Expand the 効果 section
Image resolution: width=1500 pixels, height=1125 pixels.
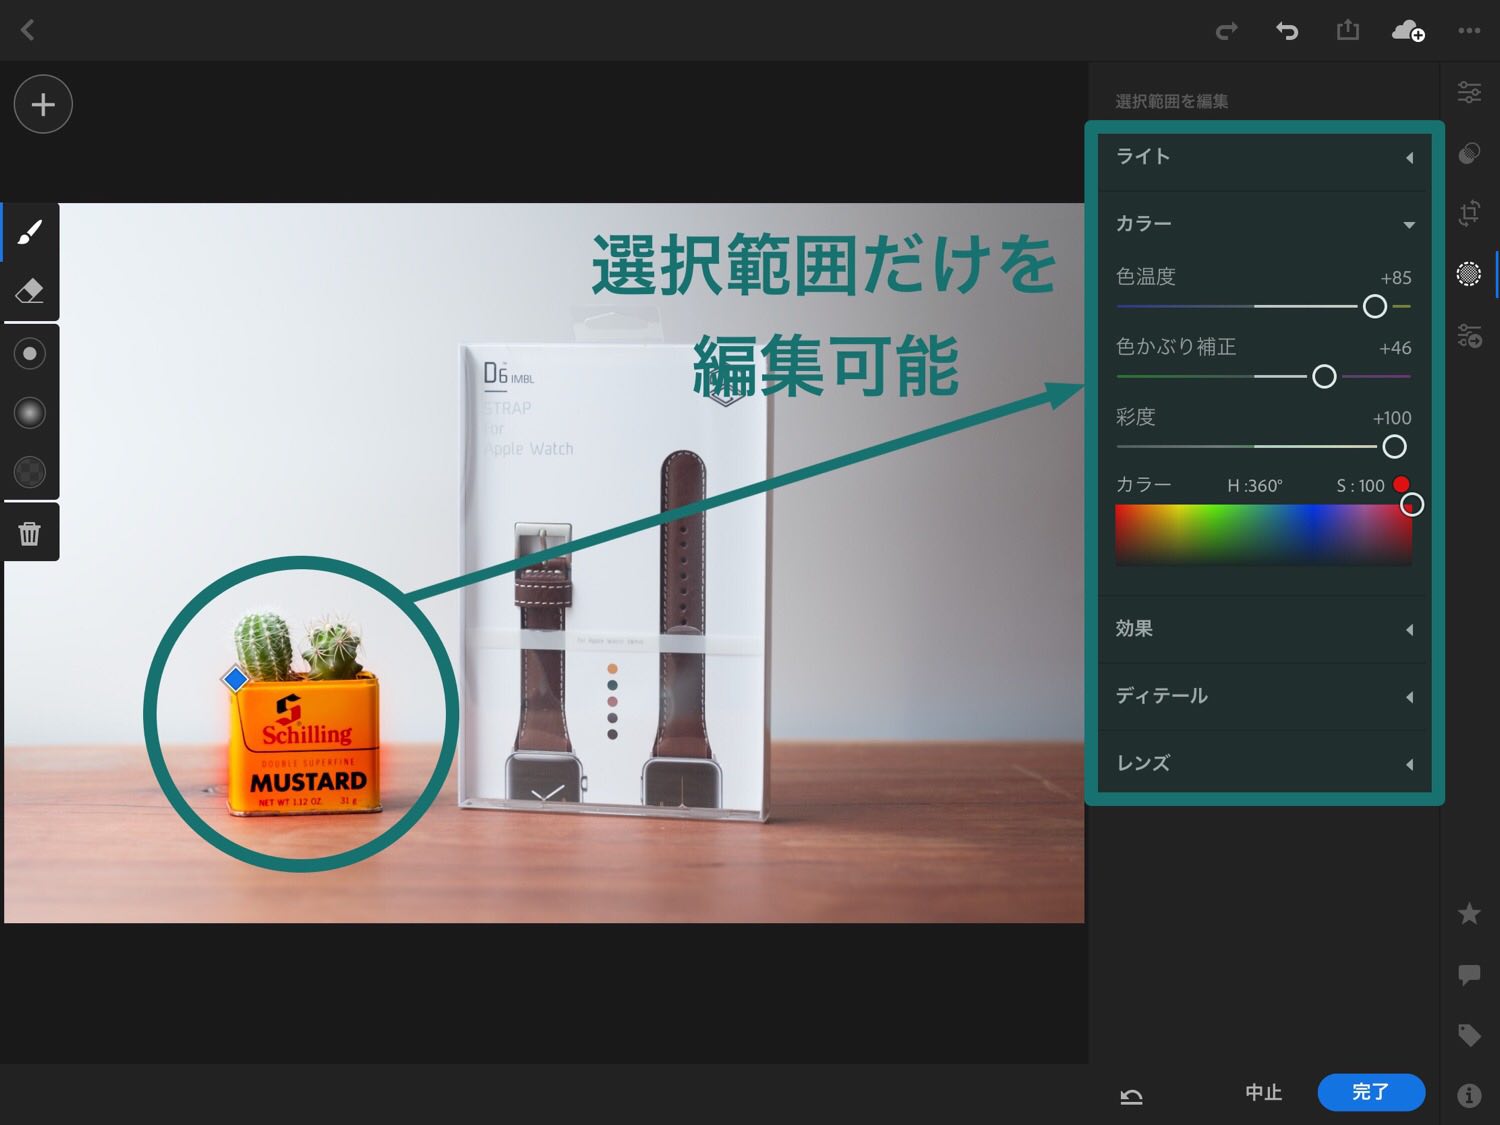click(x=1264, y=629)
